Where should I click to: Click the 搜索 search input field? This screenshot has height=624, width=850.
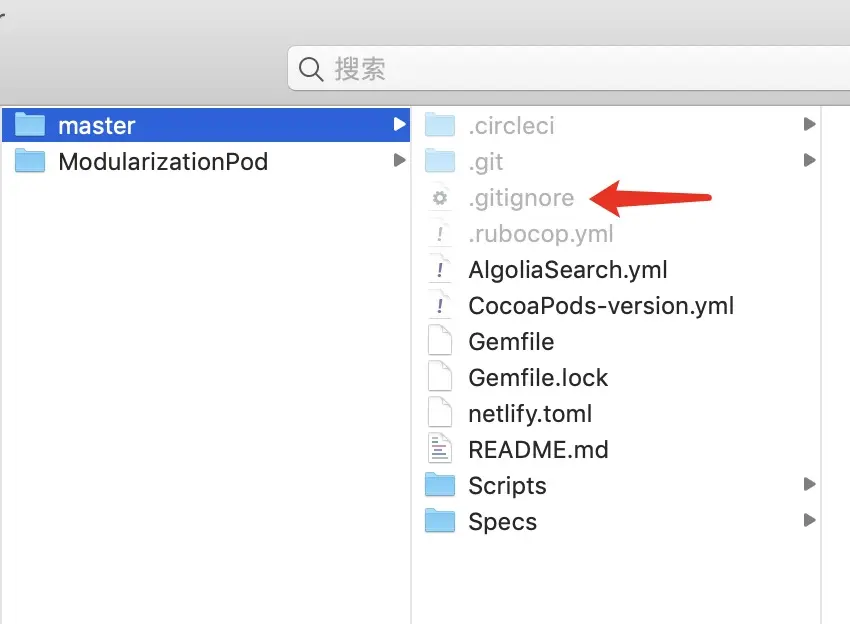click(x=569, y=68)
